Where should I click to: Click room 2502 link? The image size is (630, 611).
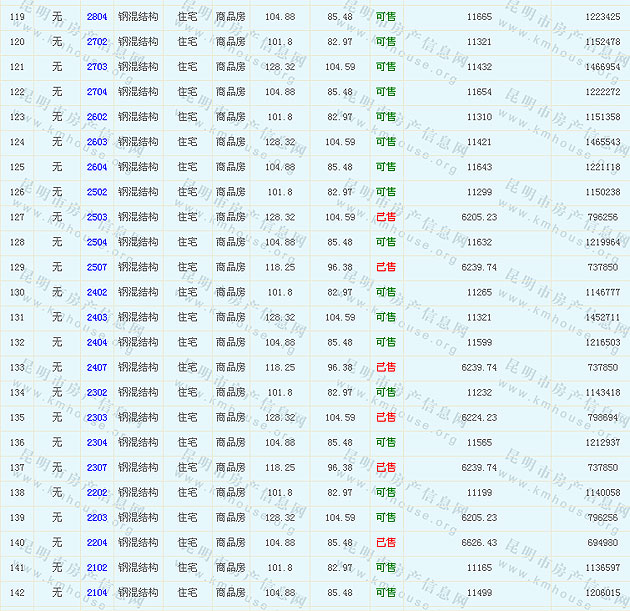click(x=97, y=192)
